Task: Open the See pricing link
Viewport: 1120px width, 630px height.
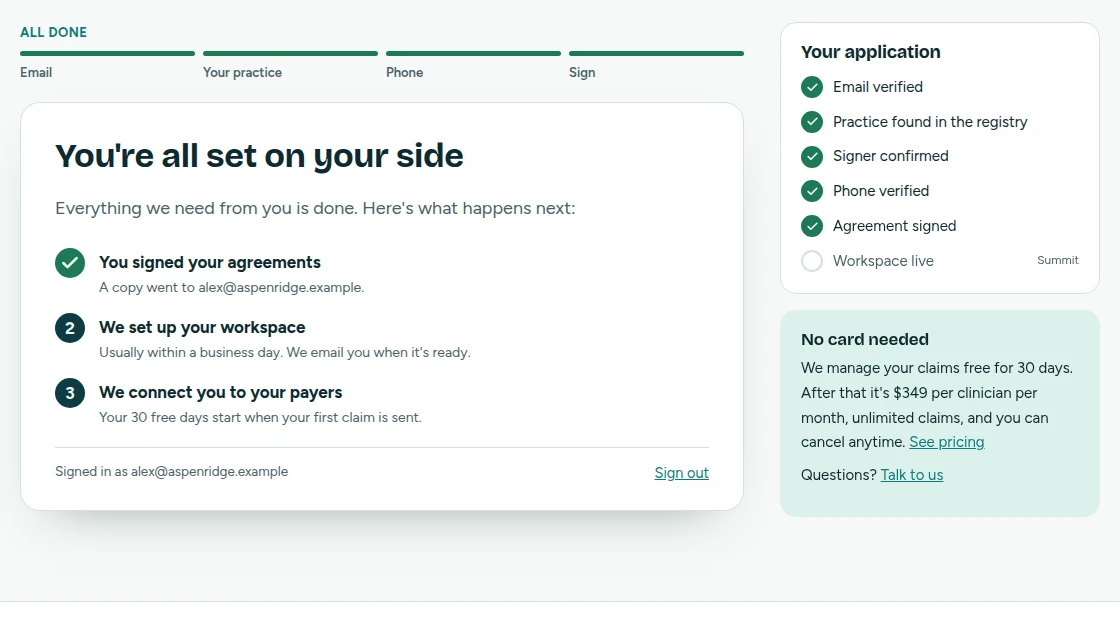Action: pos(946,442)
